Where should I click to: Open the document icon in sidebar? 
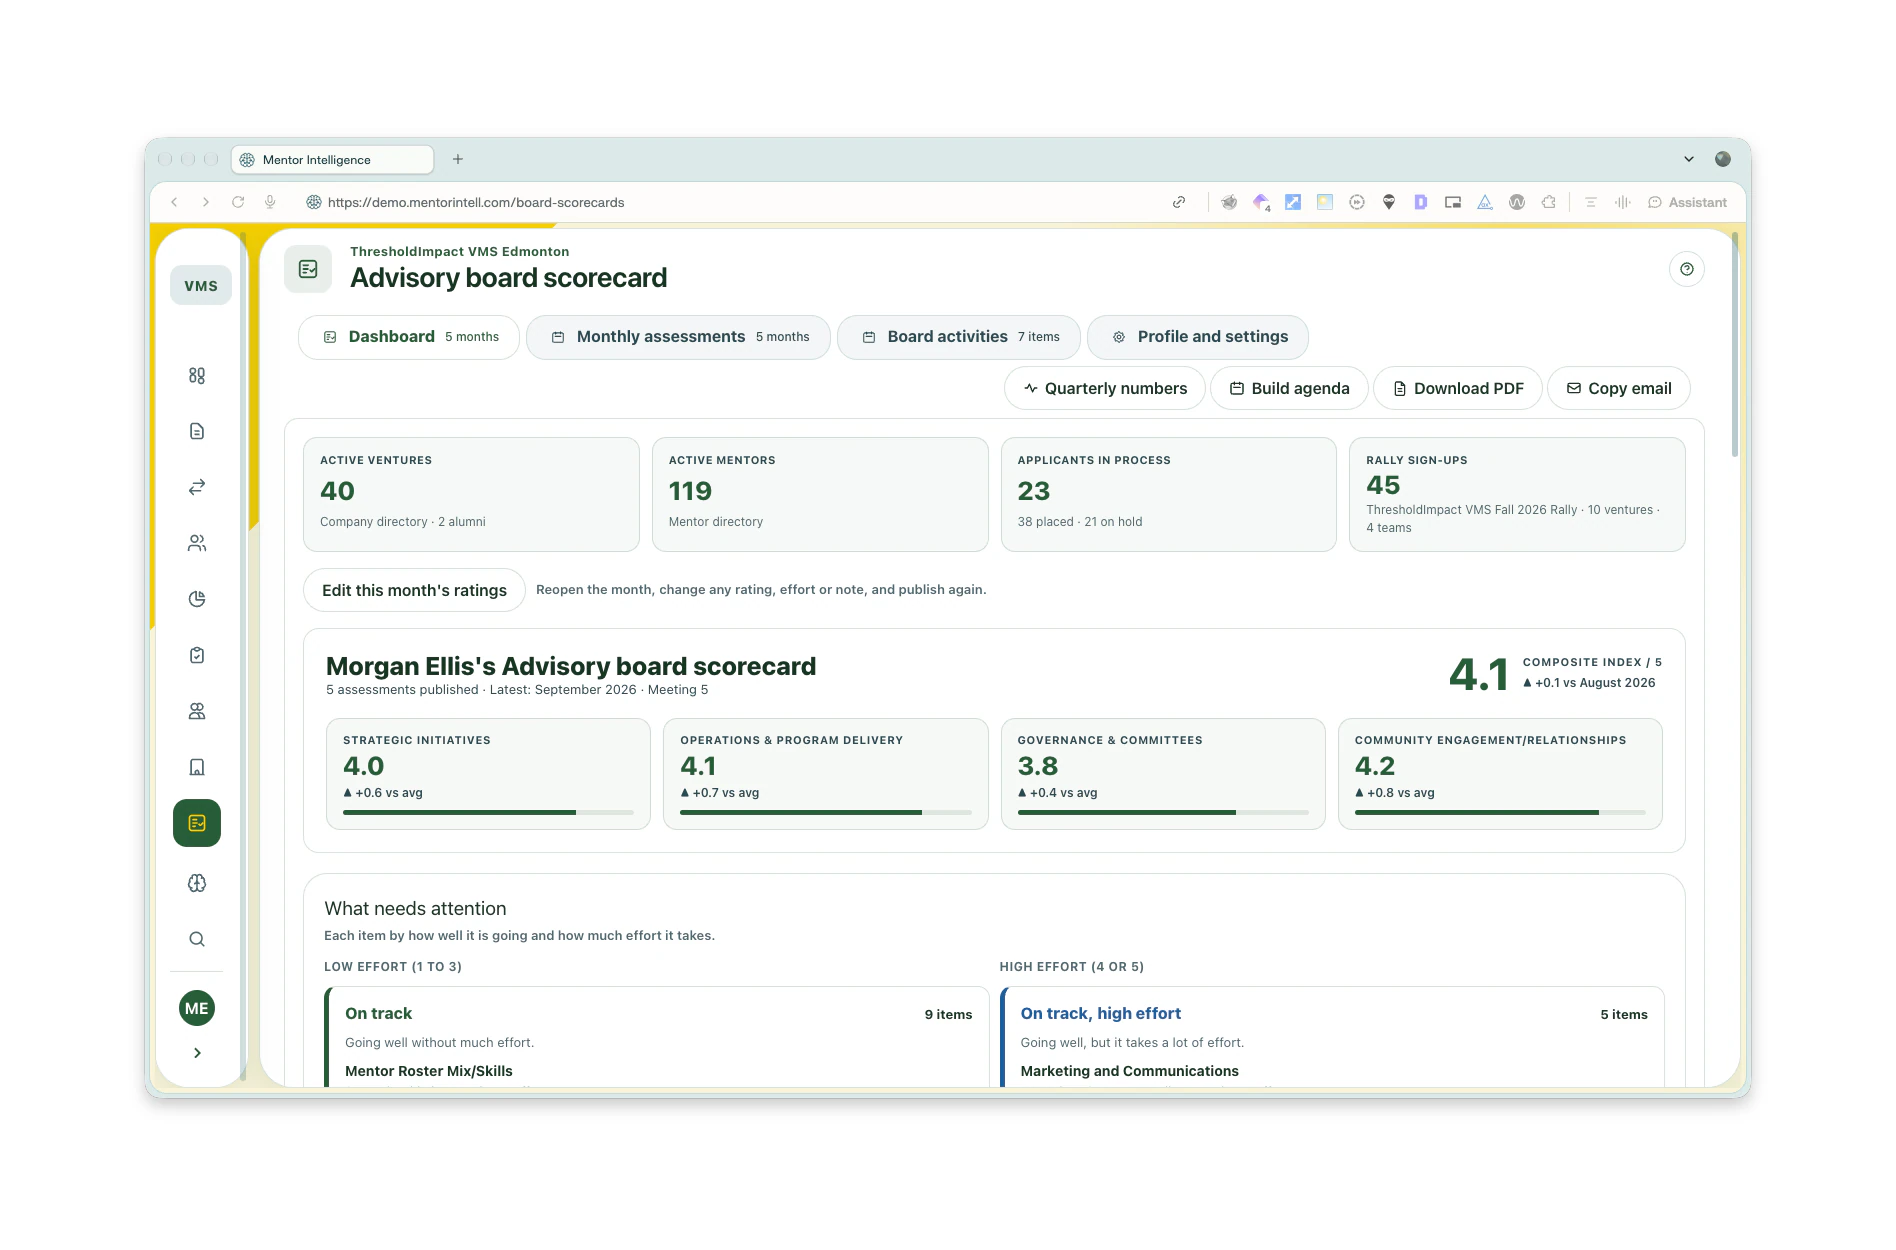[x=197, y=431]
